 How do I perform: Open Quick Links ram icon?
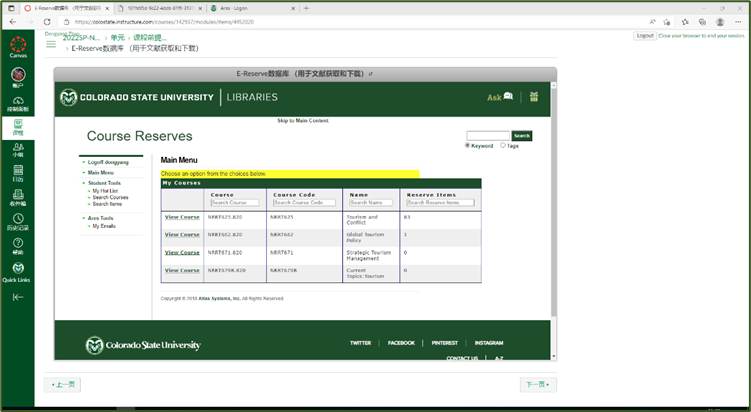[x=18, y=270]
